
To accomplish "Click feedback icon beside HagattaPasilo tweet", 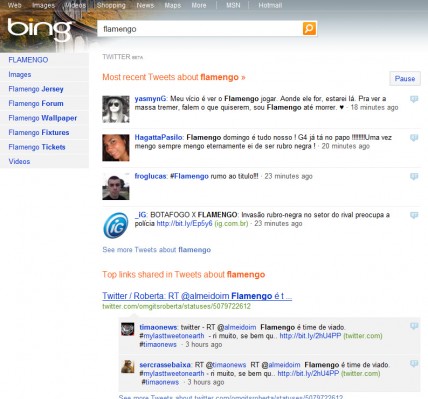I will click(414, 138).
